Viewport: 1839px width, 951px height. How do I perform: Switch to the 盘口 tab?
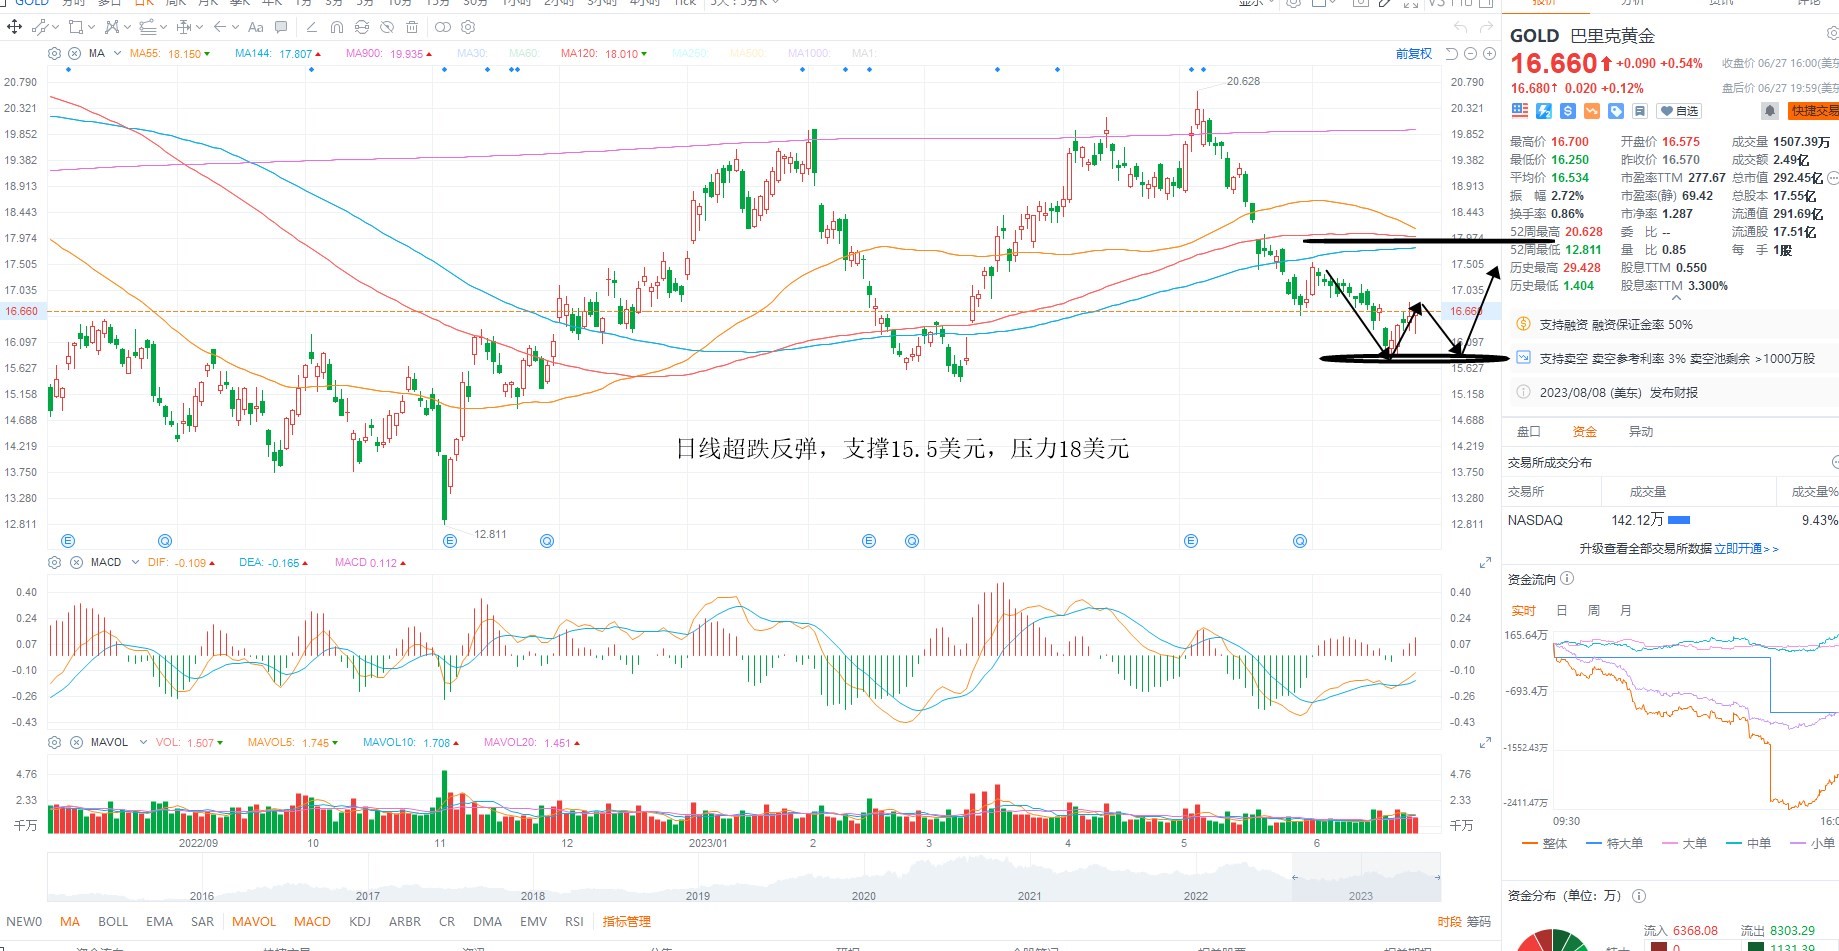(x=1529, y=432)
